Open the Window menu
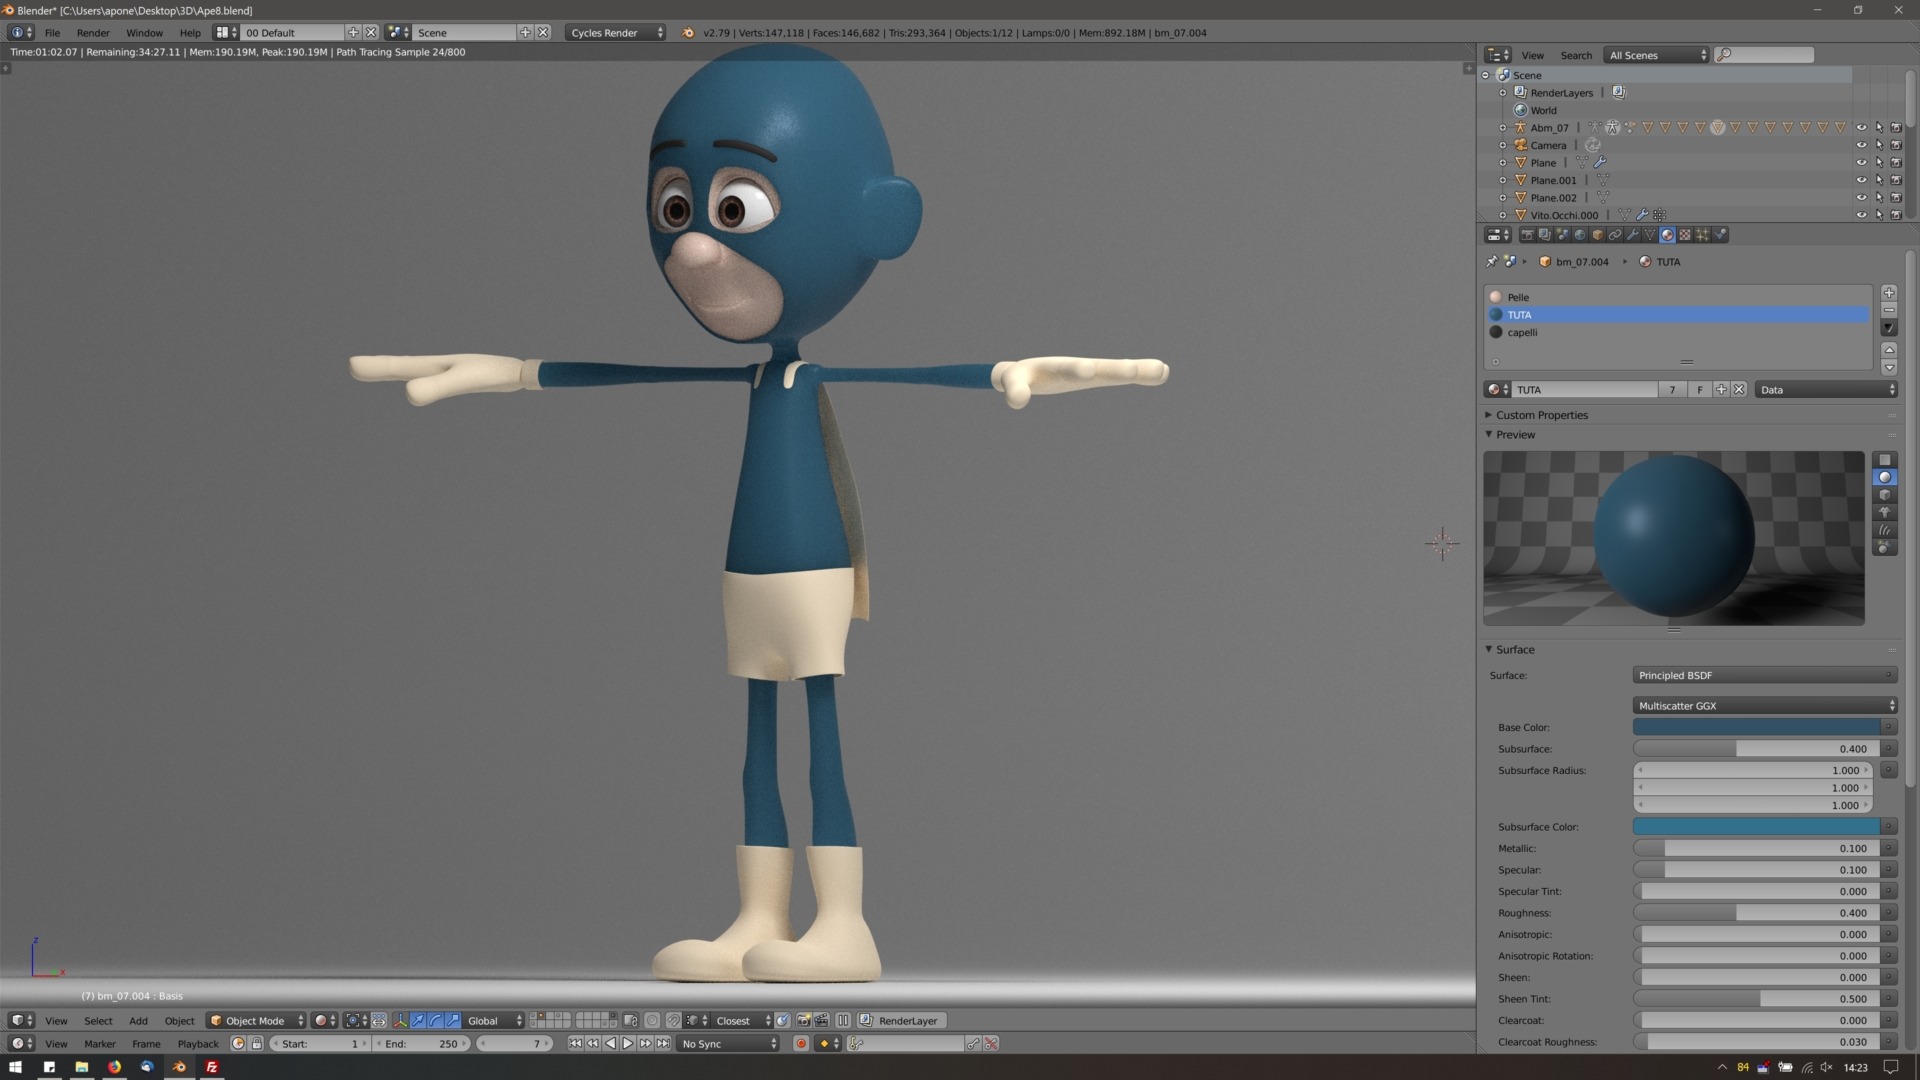This screenshot has width=1920, height=1080. [144, 33]
